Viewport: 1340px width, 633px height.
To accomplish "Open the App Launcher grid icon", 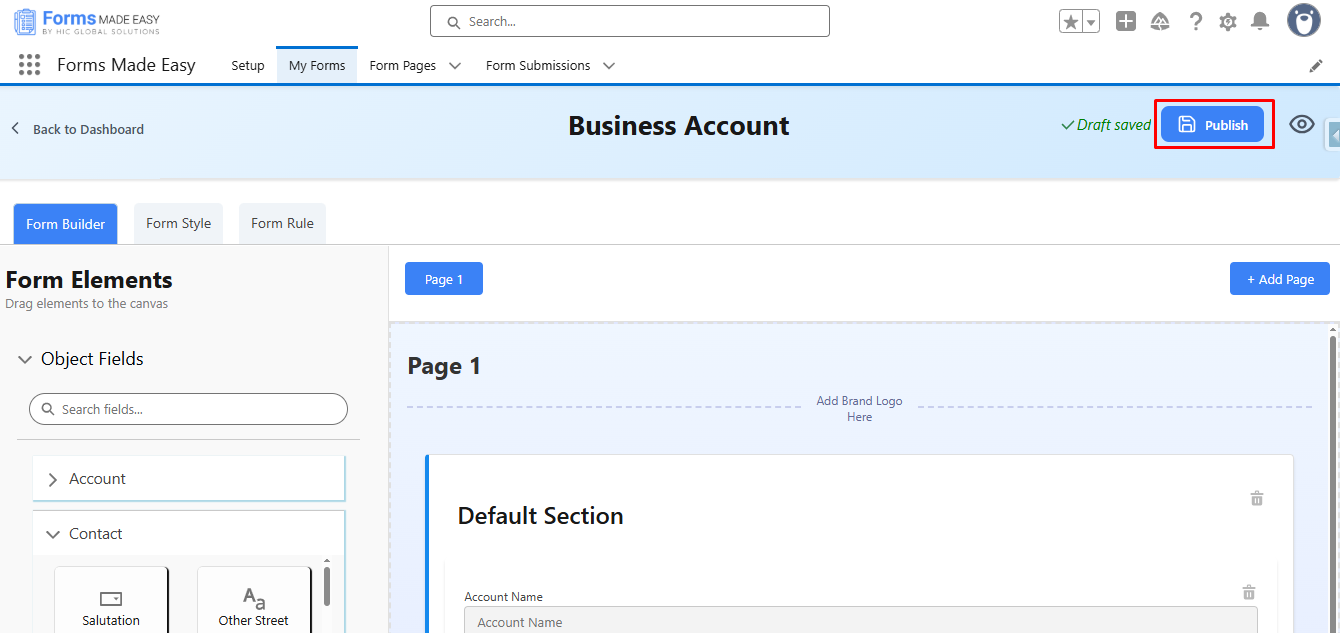I will pyautogui.click(x=30, y=65).
